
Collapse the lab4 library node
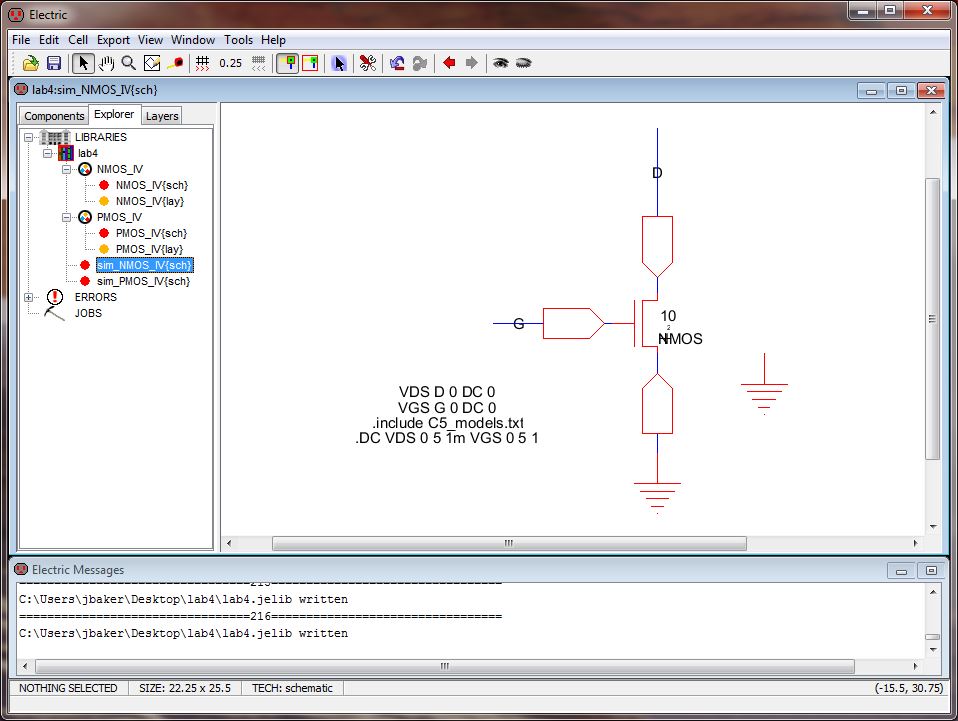(47, 153)
